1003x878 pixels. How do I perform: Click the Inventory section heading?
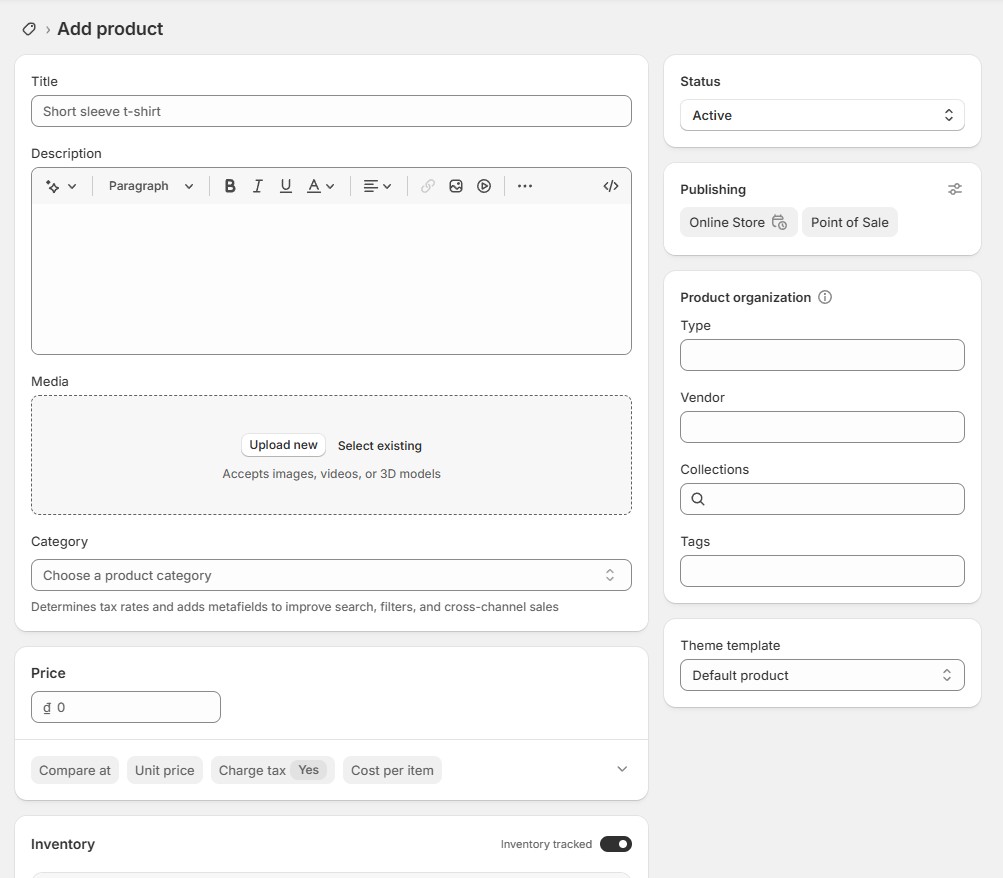click(x=63, y=844)
